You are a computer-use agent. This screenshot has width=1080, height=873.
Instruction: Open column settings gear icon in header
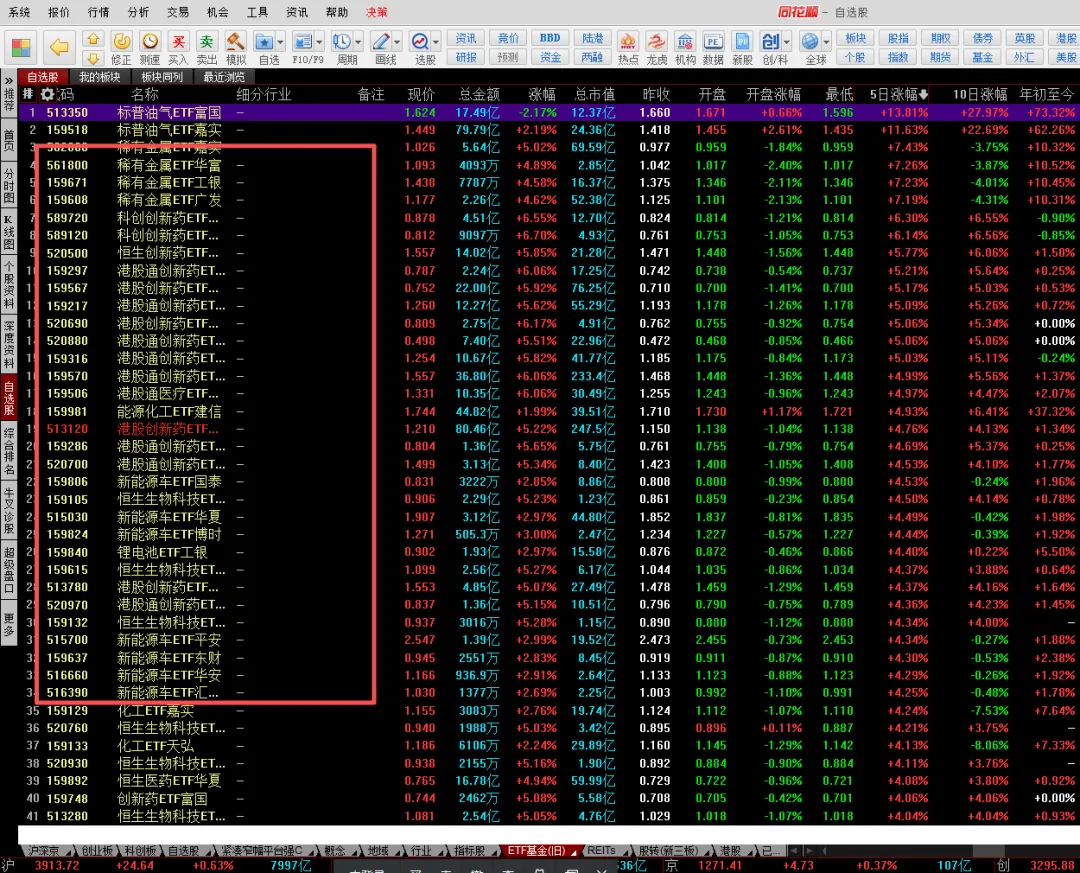48,94
